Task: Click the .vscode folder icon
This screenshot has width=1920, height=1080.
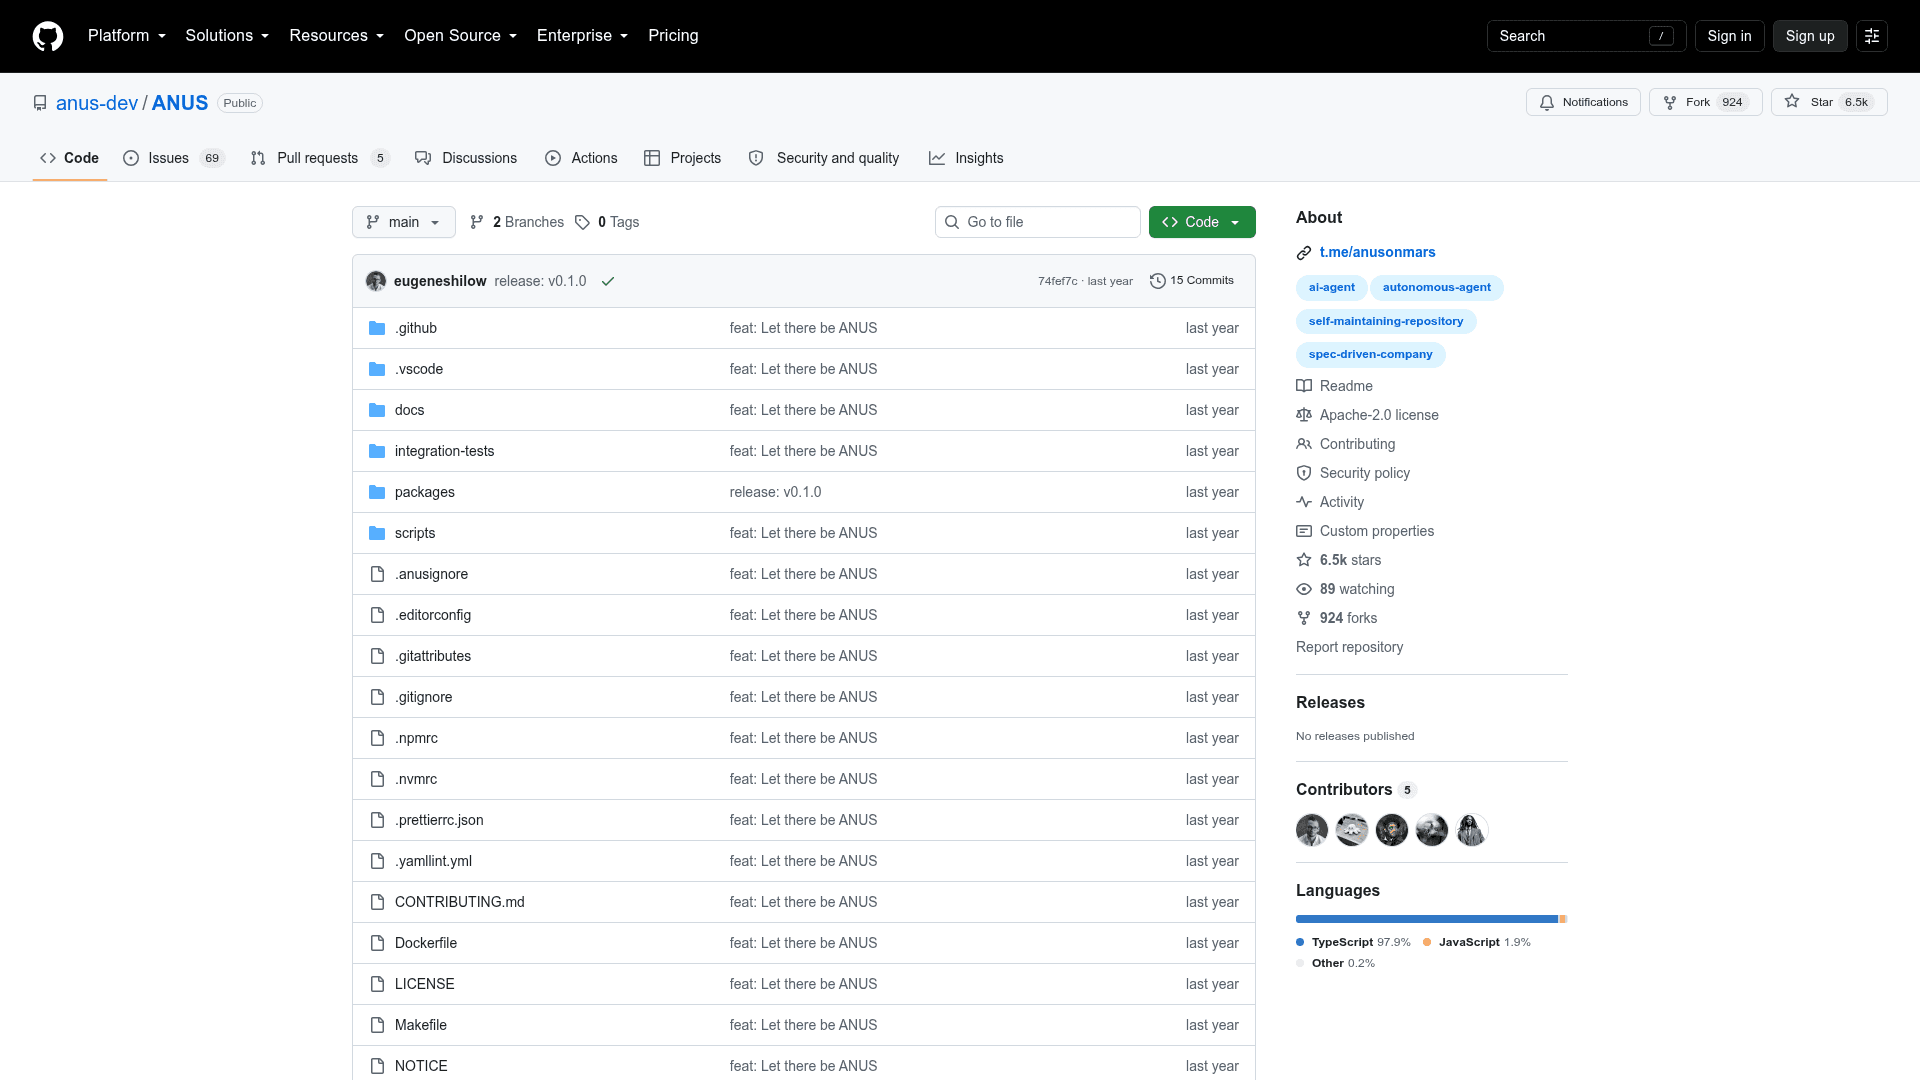Action: point(377,369)
